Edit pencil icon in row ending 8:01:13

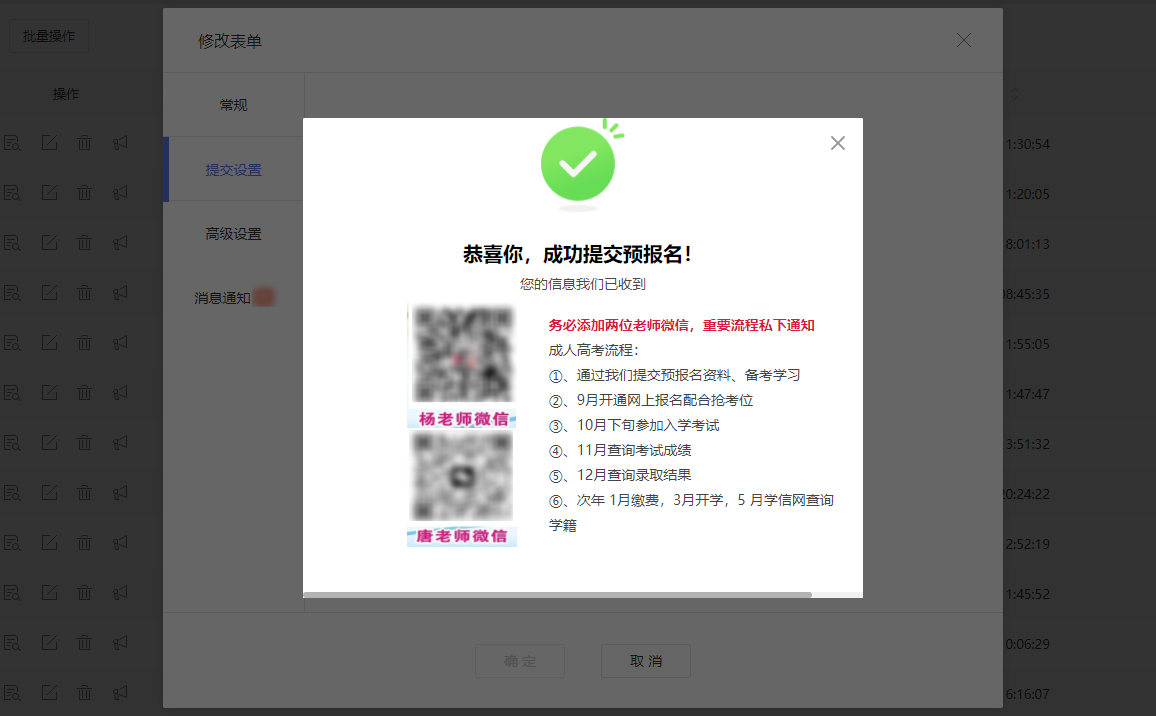click(49, 243)
